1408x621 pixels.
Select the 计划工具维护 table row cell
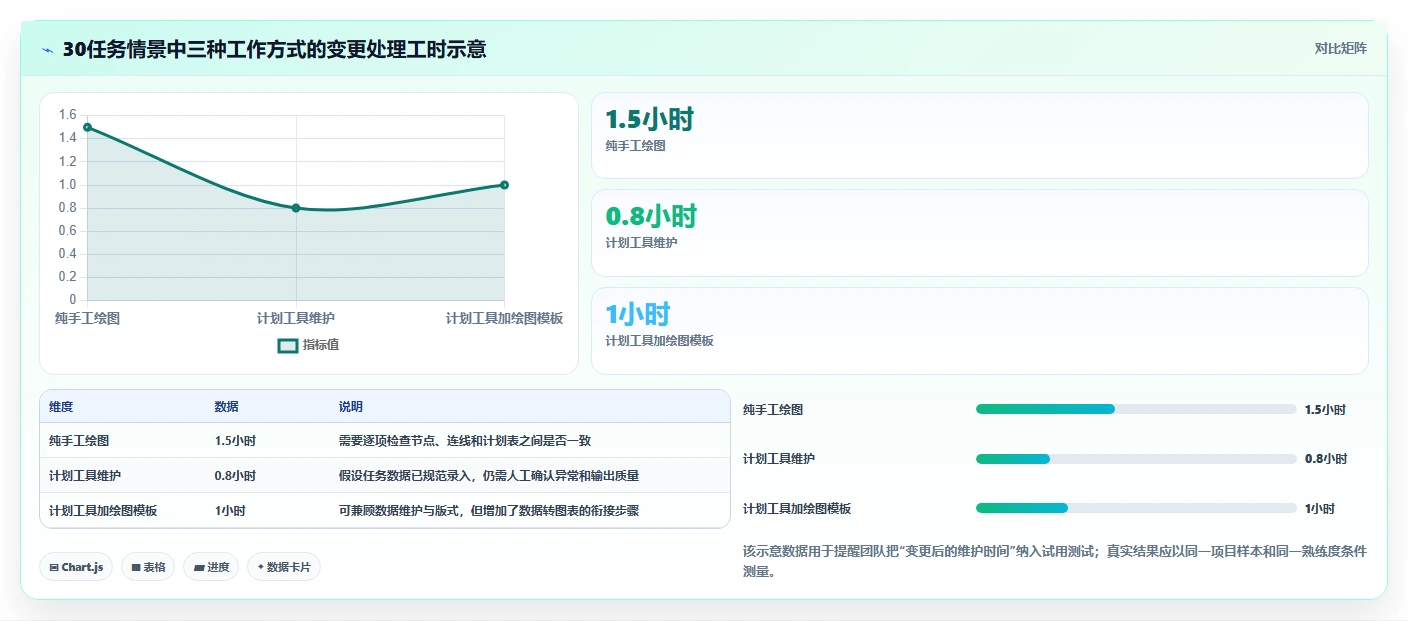coord(85,476)
